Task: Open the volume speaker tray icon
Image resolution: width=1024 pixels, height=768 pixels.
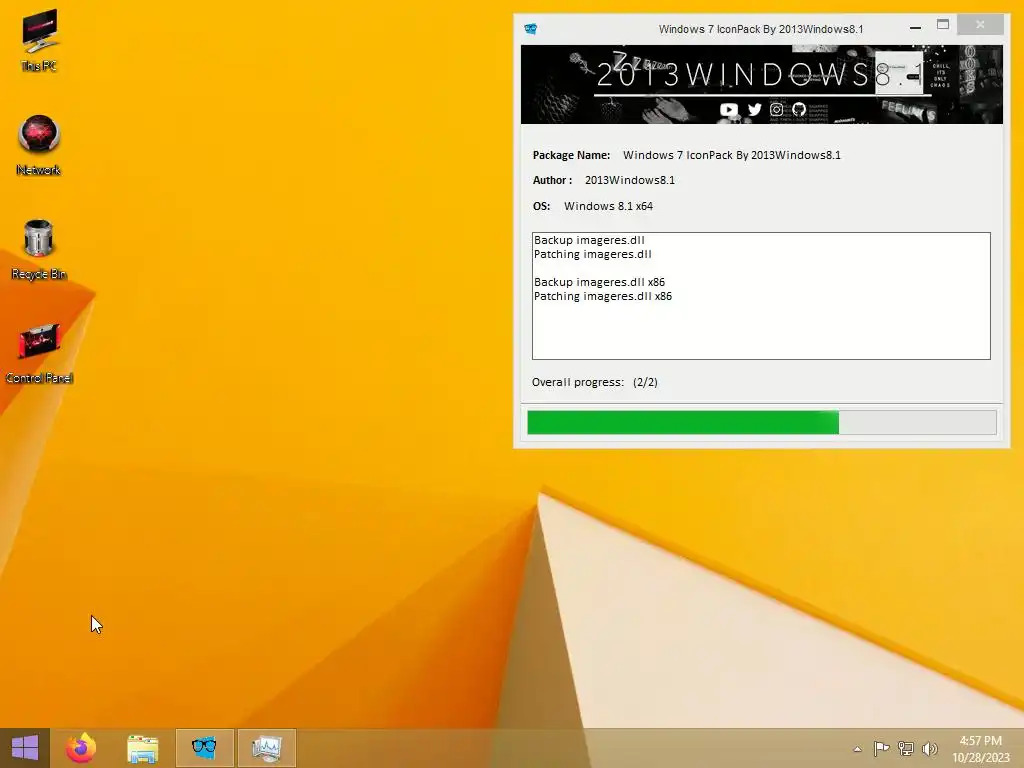Action: coord(929,748)
